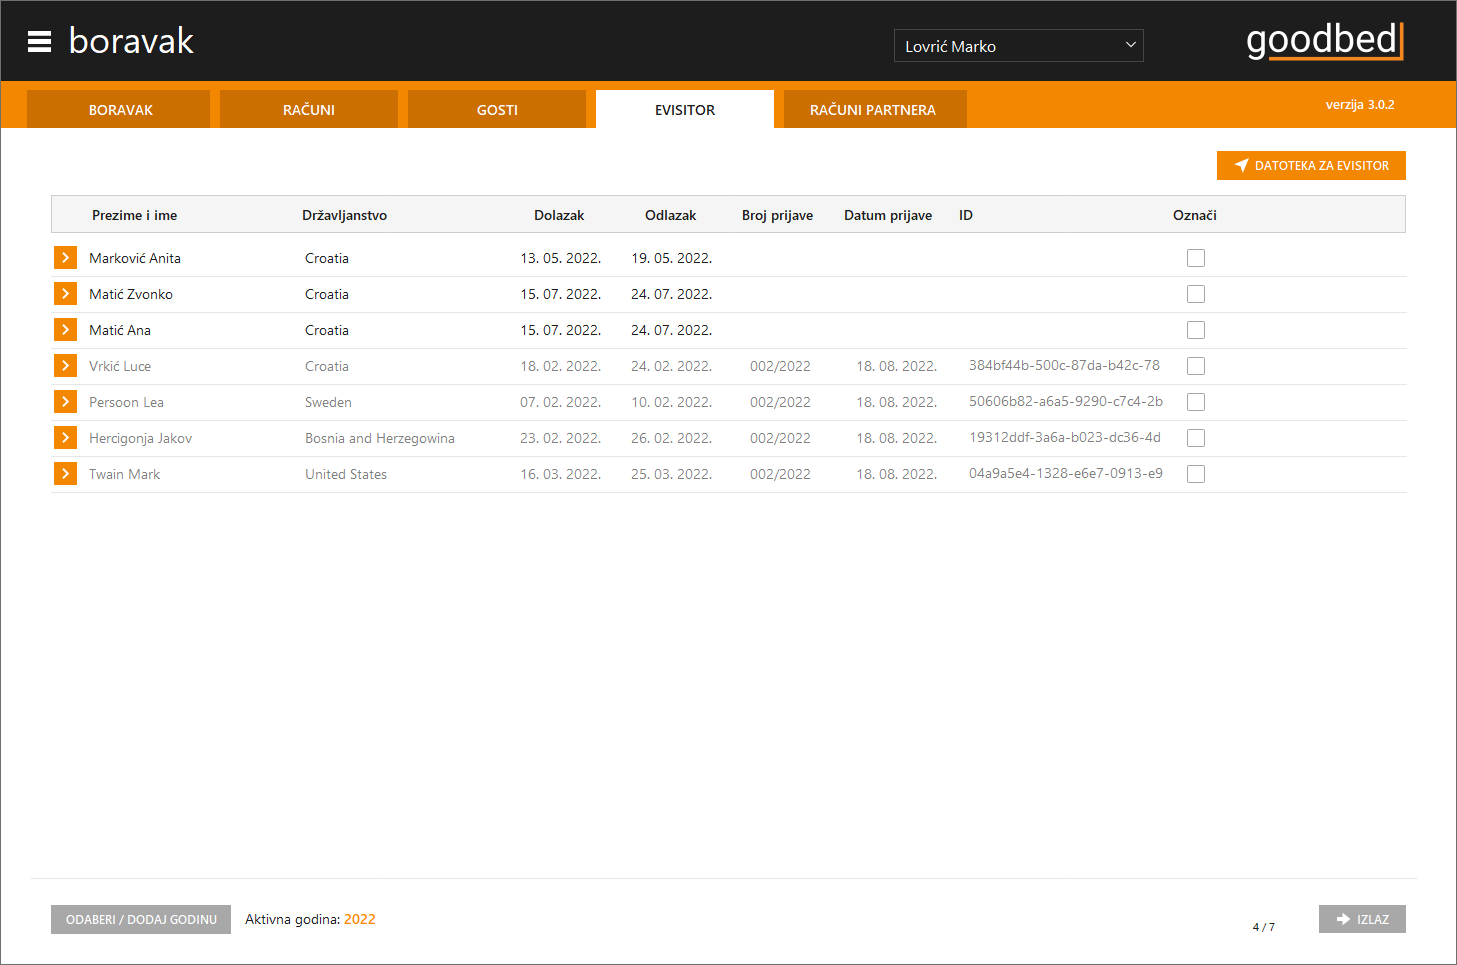This screenshot has height=965, width=1457.
Task: Click the Državljanstvo column header
Action: pos(344,215)
